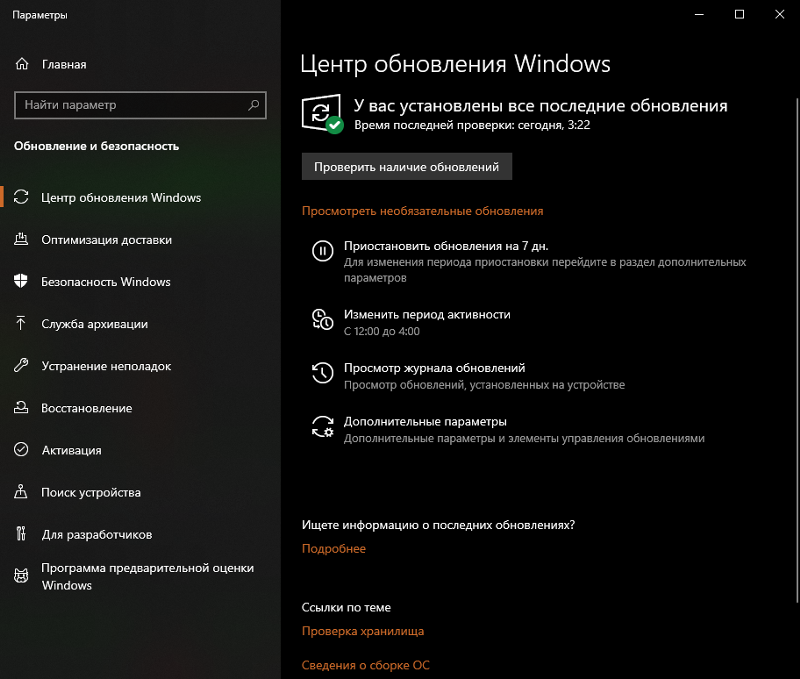
Task: Click Ищете информацию о последних обновлениях? text
Action: (438, 525)
